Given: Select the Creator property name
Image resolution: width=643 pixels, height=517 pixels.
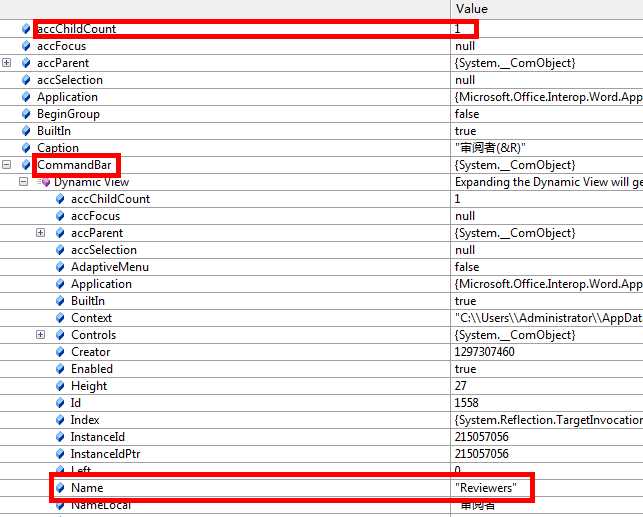Looking at the screenshot, I should point(91,352).
